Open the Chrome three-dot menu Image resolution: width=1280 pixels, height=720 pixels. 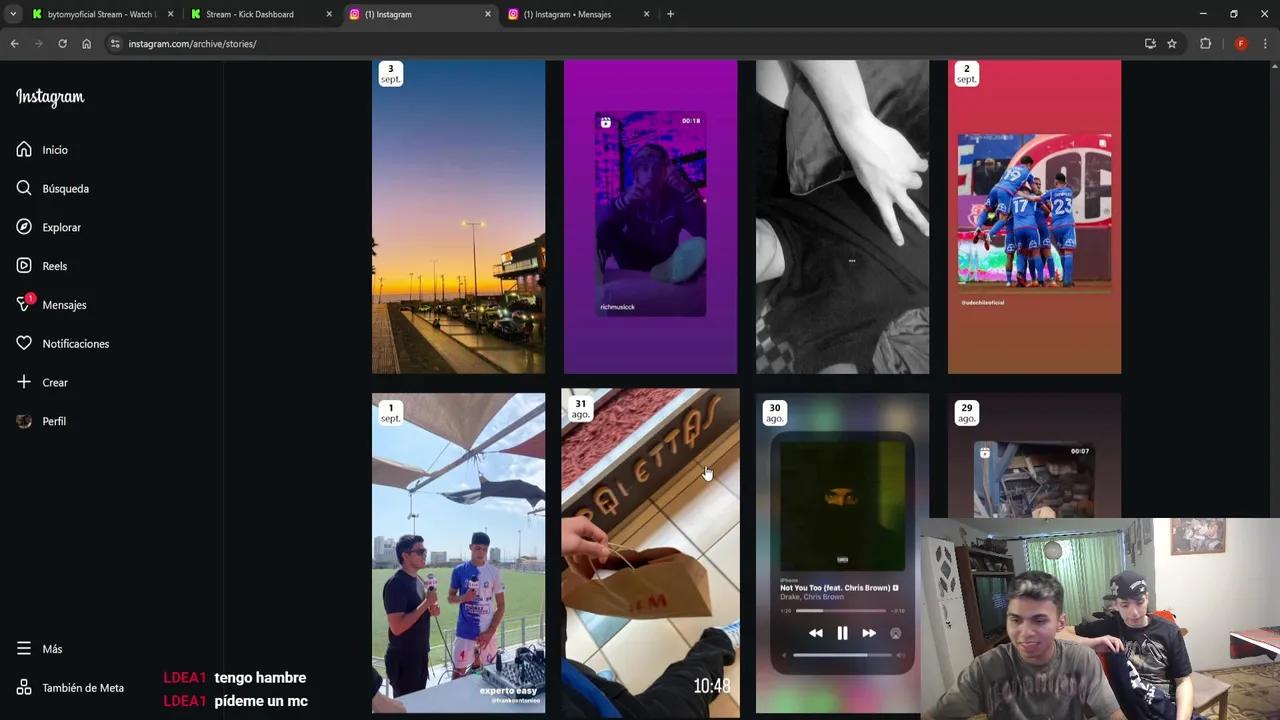pos(1265,44)
